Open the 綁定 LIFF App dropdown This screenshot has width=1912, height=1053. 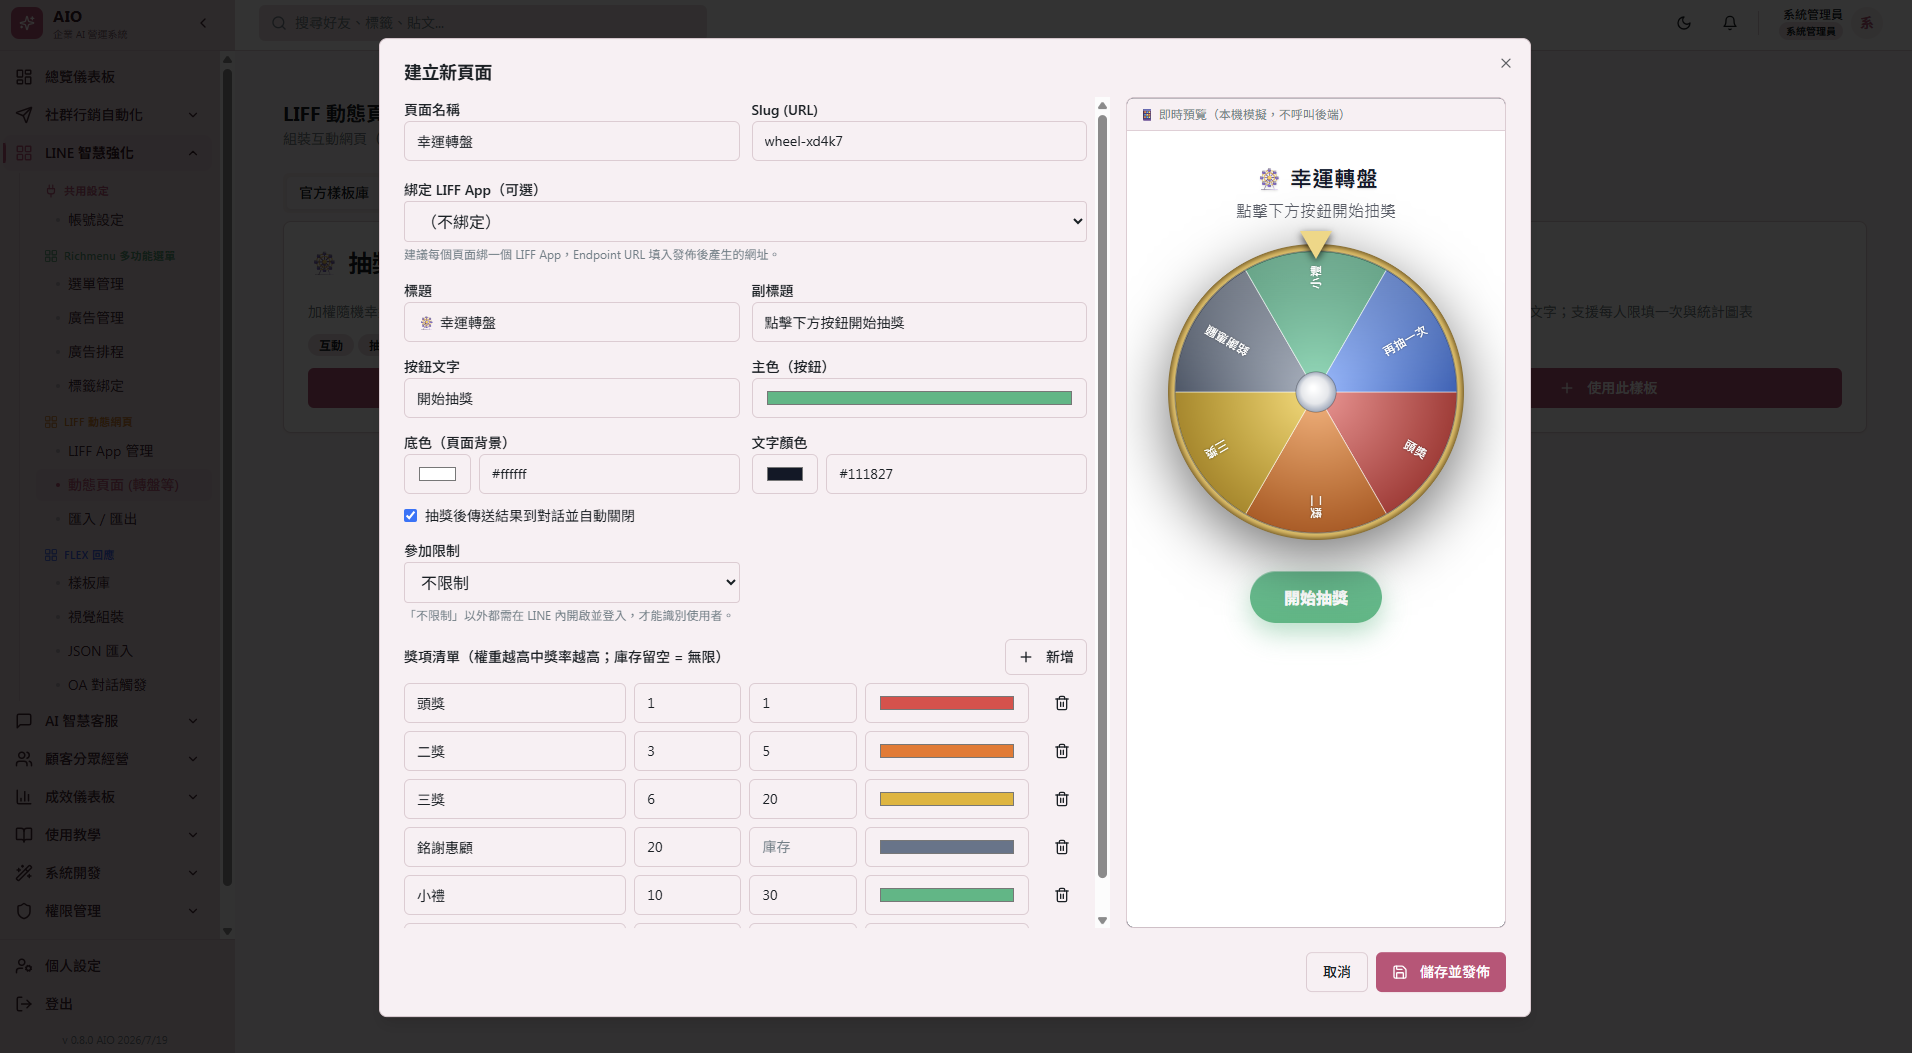(745, 221)
